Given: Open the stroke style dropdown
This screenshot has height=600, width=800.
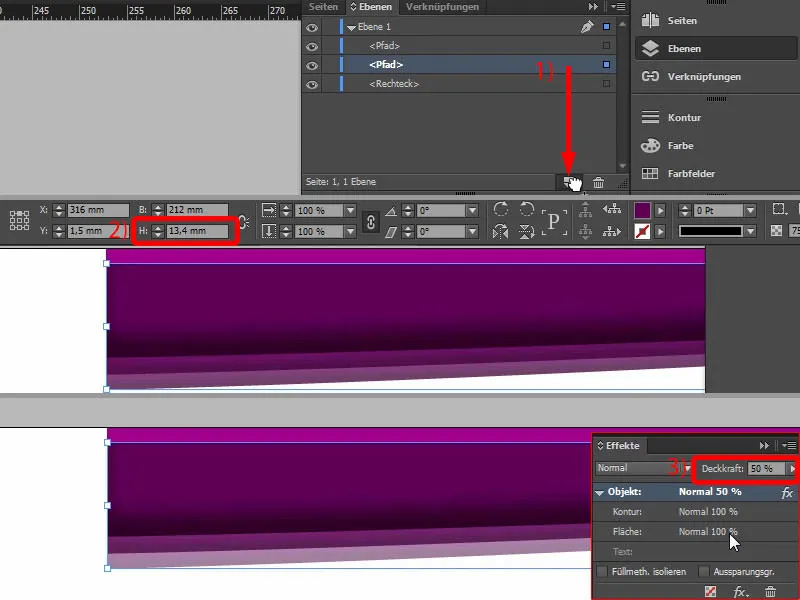Looking at the screenshot, I should click(750, 232).
